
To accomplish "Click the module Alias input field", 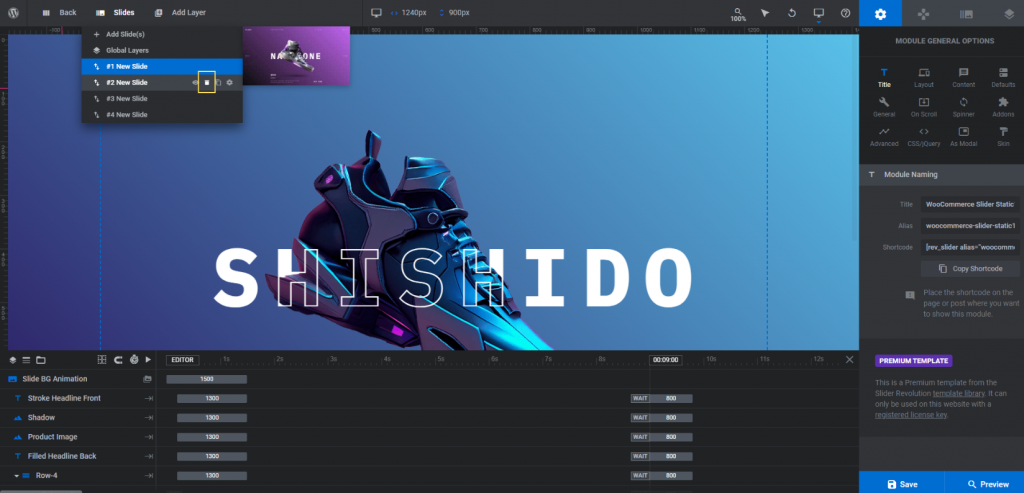I will tap(970, 226).
